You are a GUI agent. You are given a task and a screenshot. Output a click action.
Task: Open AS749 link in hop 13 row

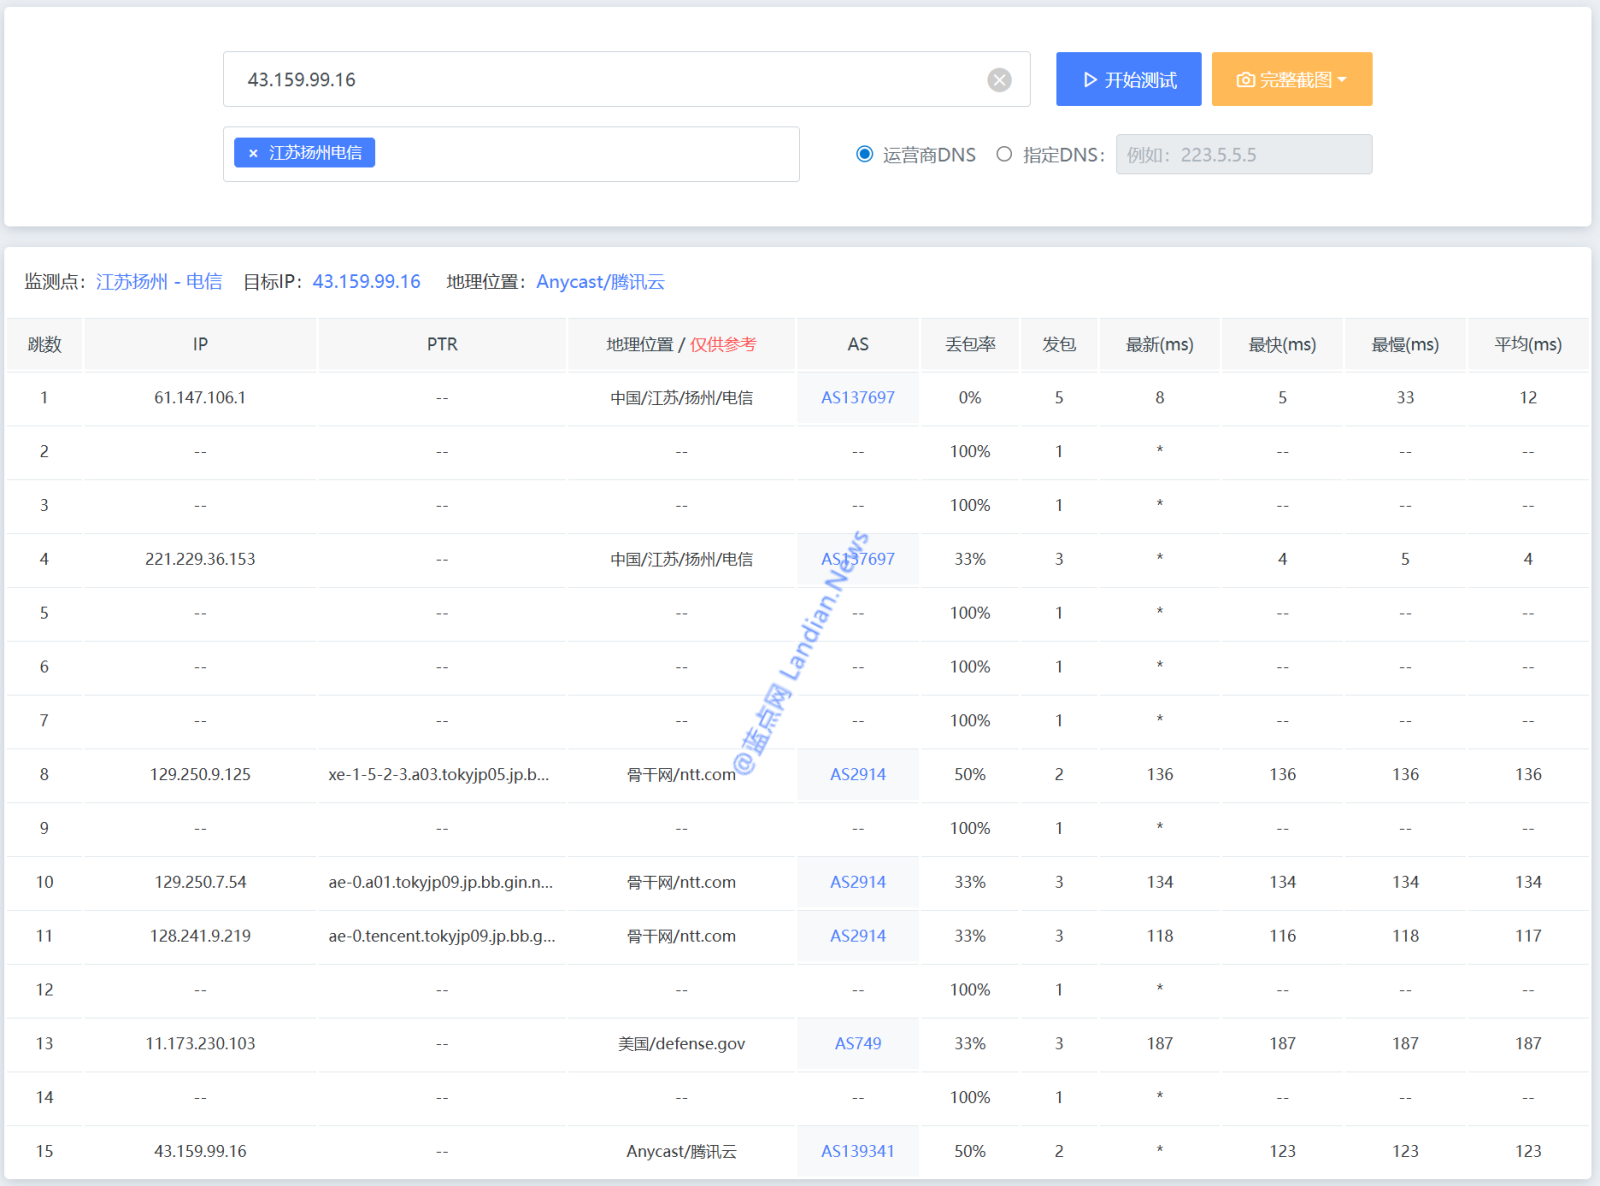click(857, 1044)
